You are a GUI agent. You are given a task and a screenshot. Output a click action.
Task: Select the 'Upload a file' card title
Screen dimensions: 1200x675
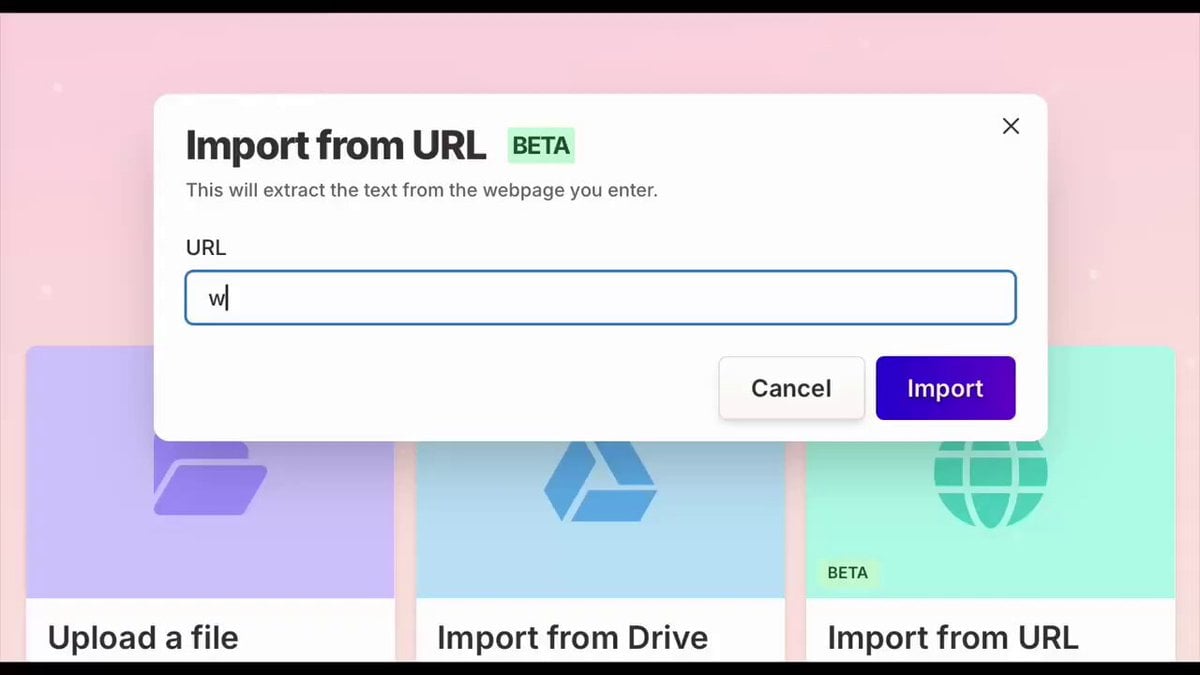tap(143, 637)
